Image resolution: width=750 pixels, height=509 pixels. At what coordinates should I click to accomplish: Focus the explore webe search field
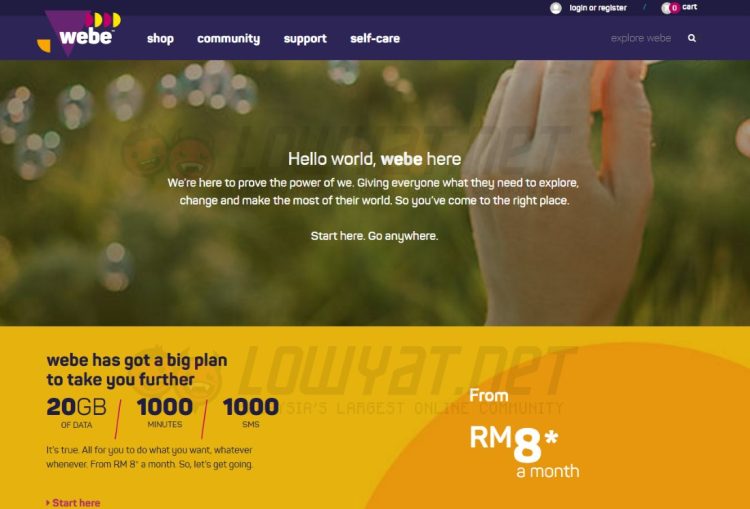641,38
